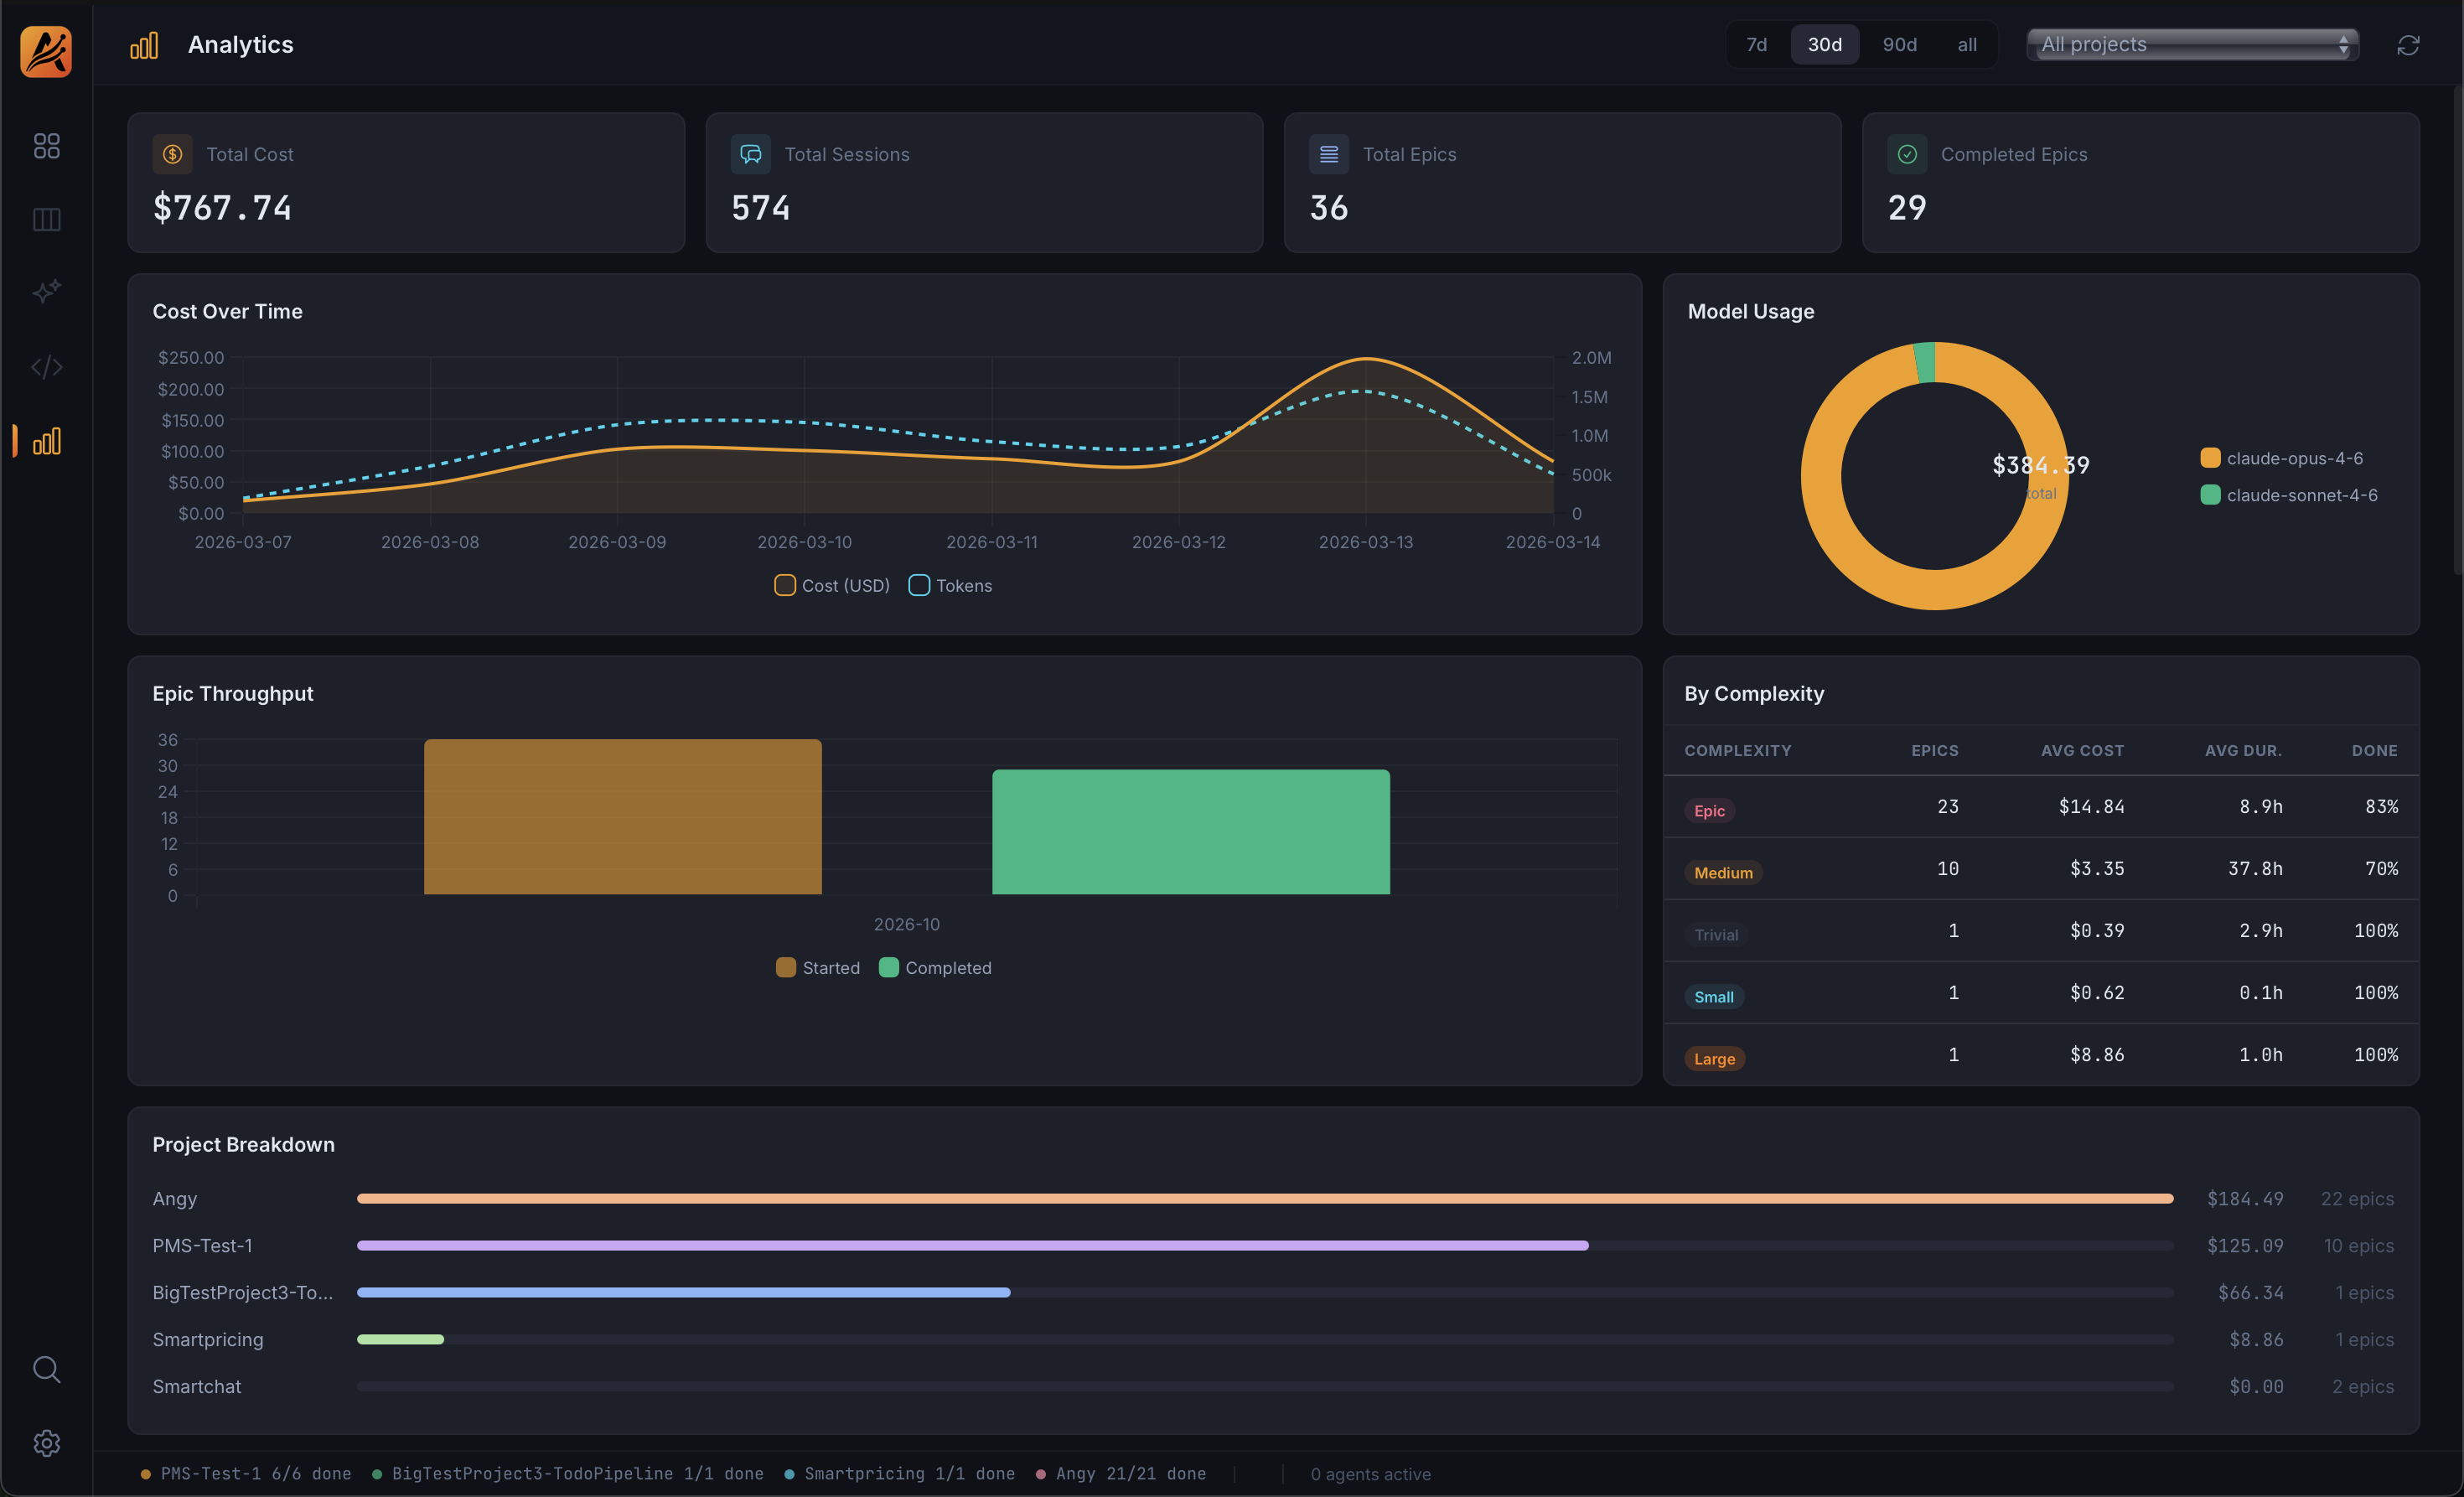Screen dimensions: 2464x1497
Task: Select the kanban board icon in sidebar
Action: [46, 220]
